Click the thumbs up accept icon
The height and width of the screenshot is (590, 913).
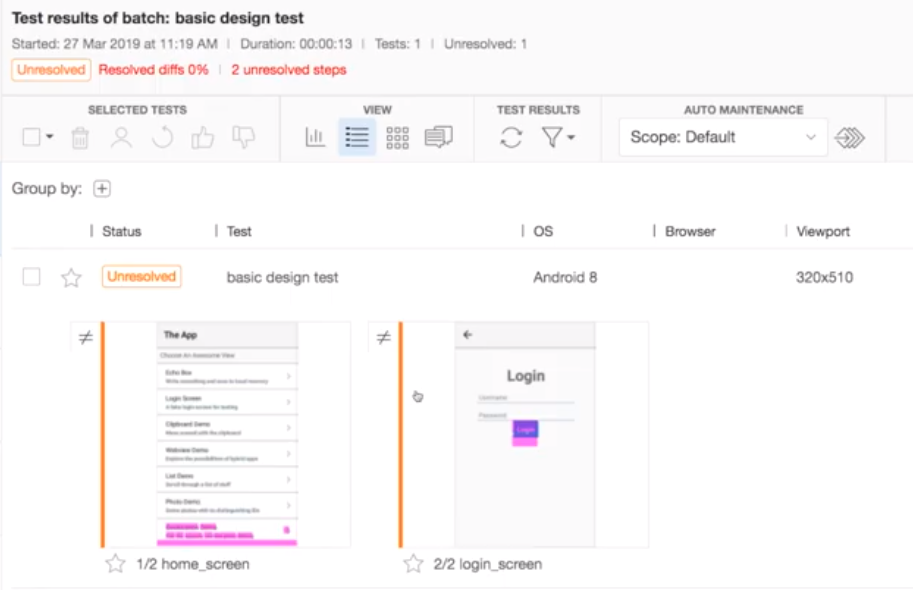point(203,138)
